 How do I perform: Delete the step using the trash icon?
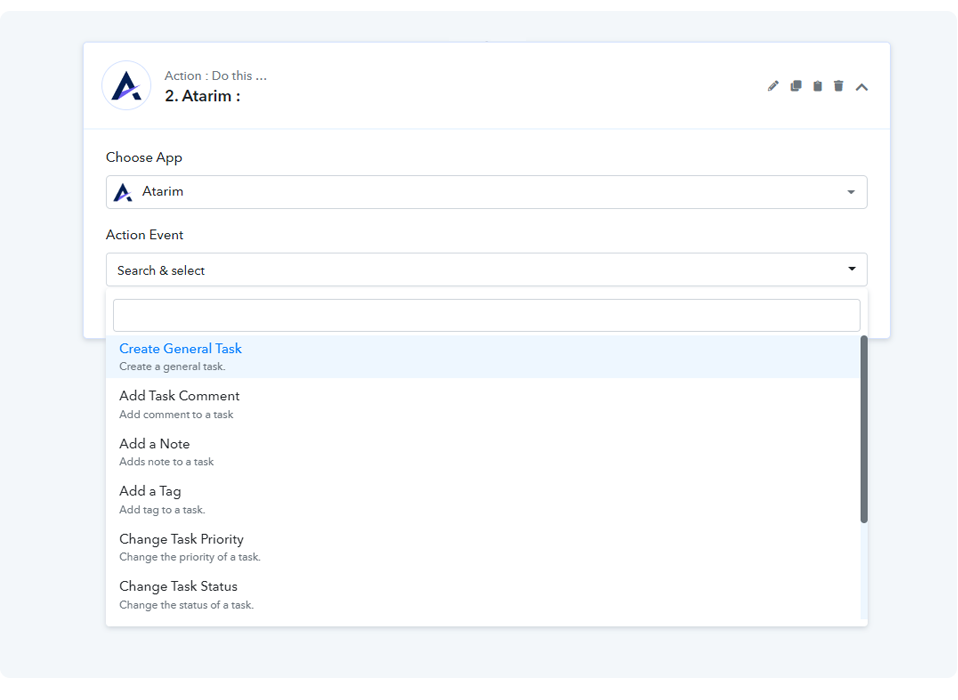[839, 86]
